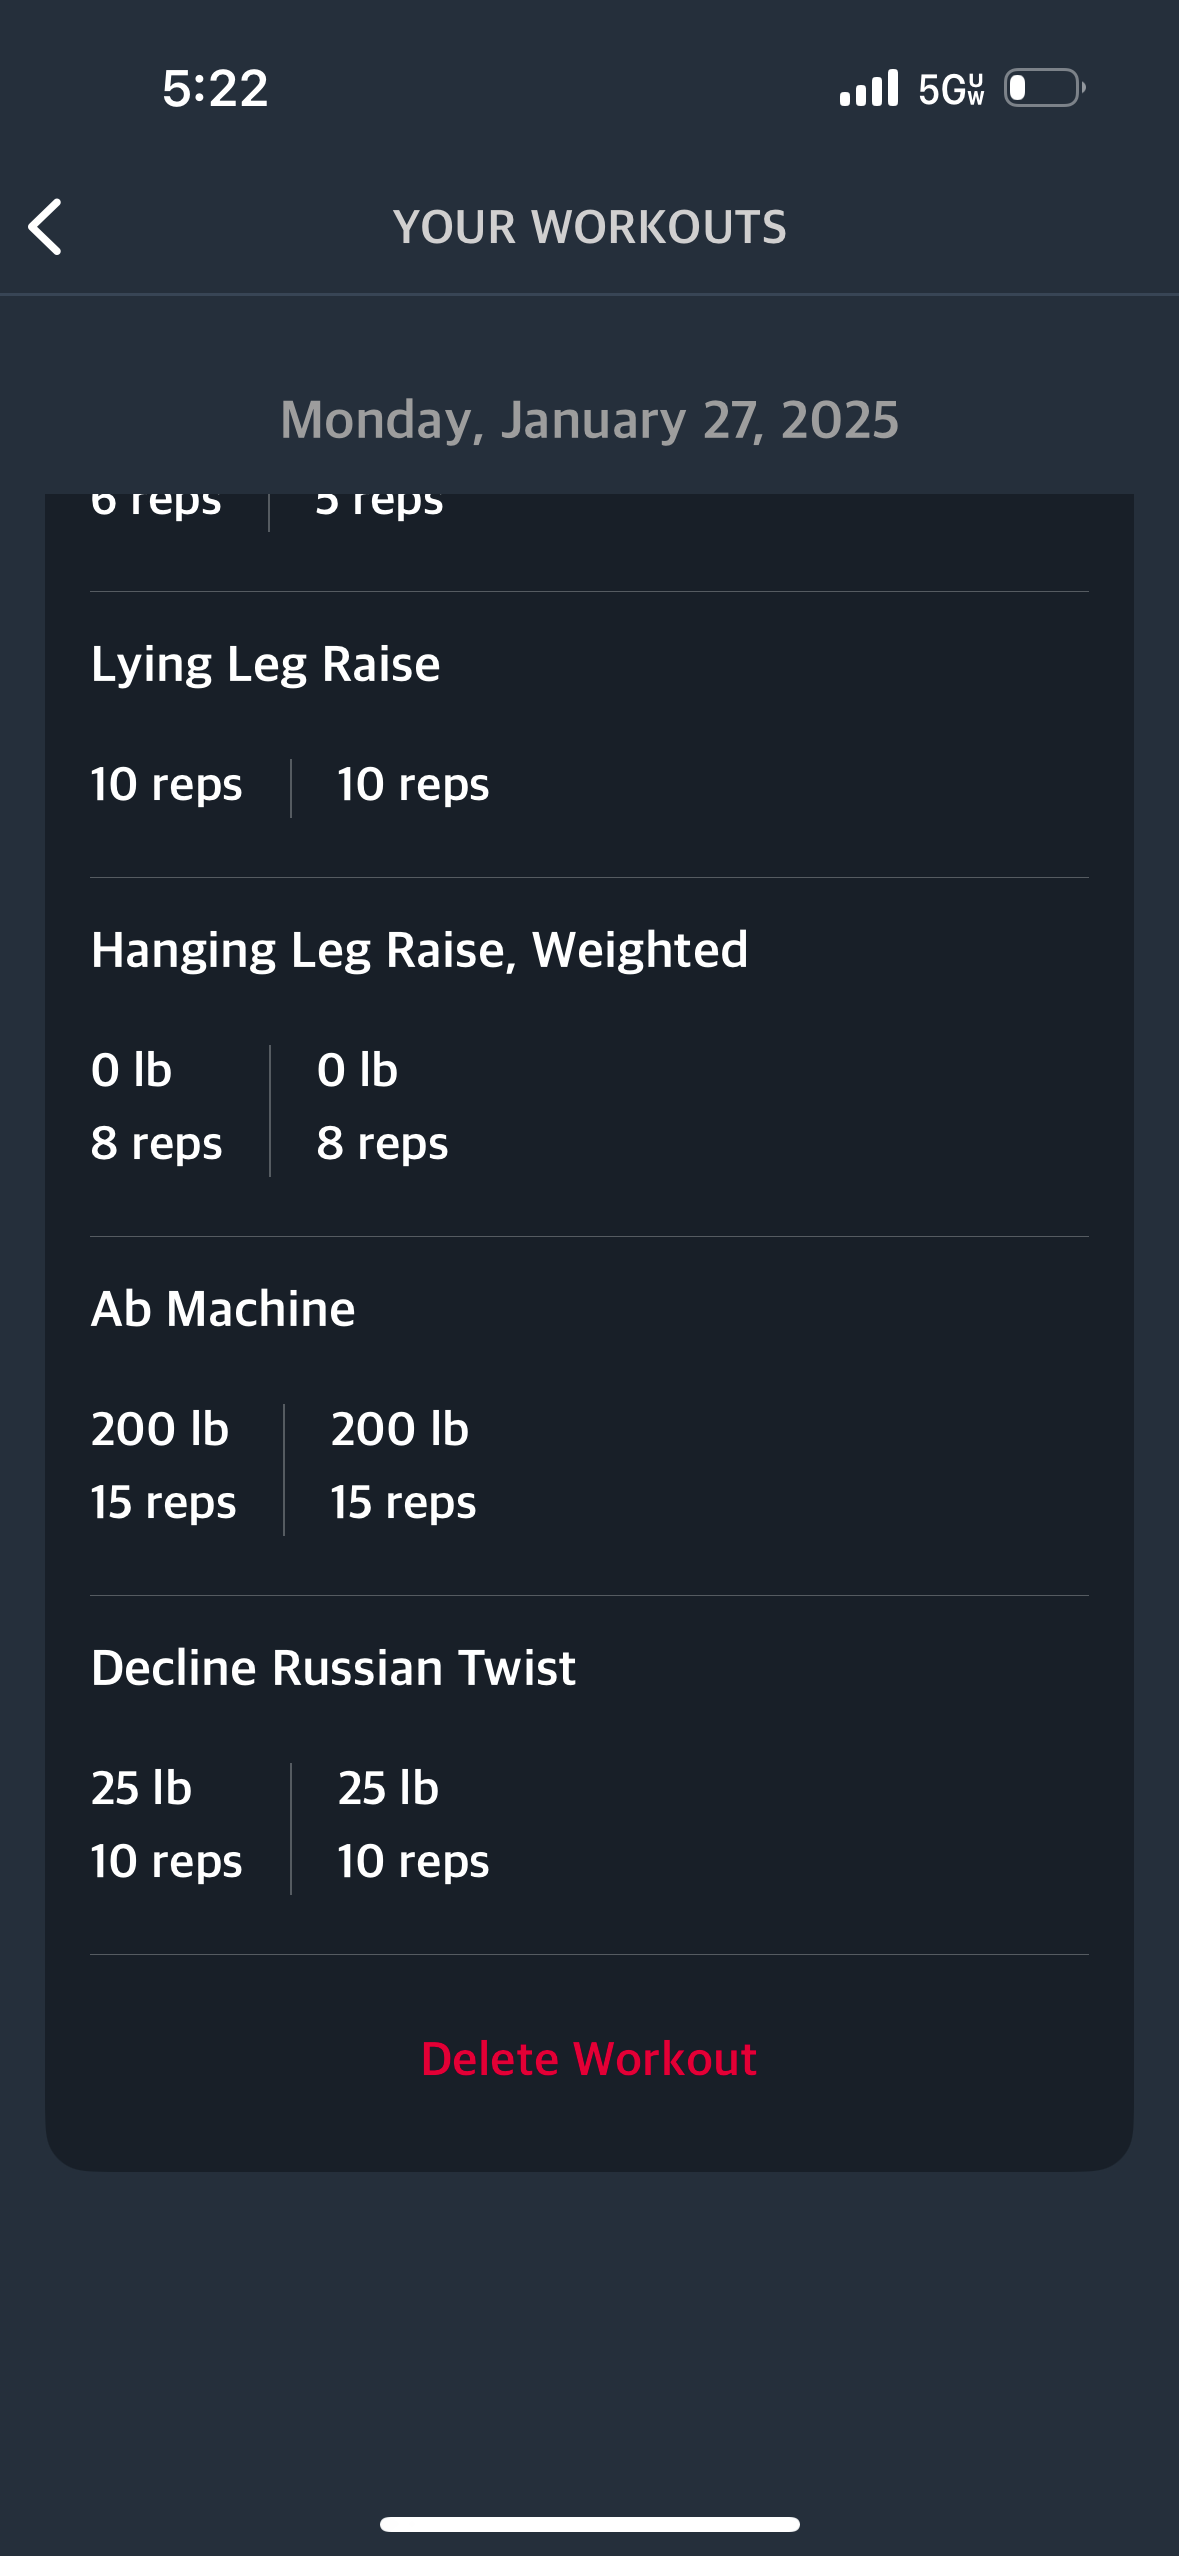Image resolution: width=1179 pixels, height=2556 pixels.
Task: Tap the back arrow icon
Action: click(45, 227)
